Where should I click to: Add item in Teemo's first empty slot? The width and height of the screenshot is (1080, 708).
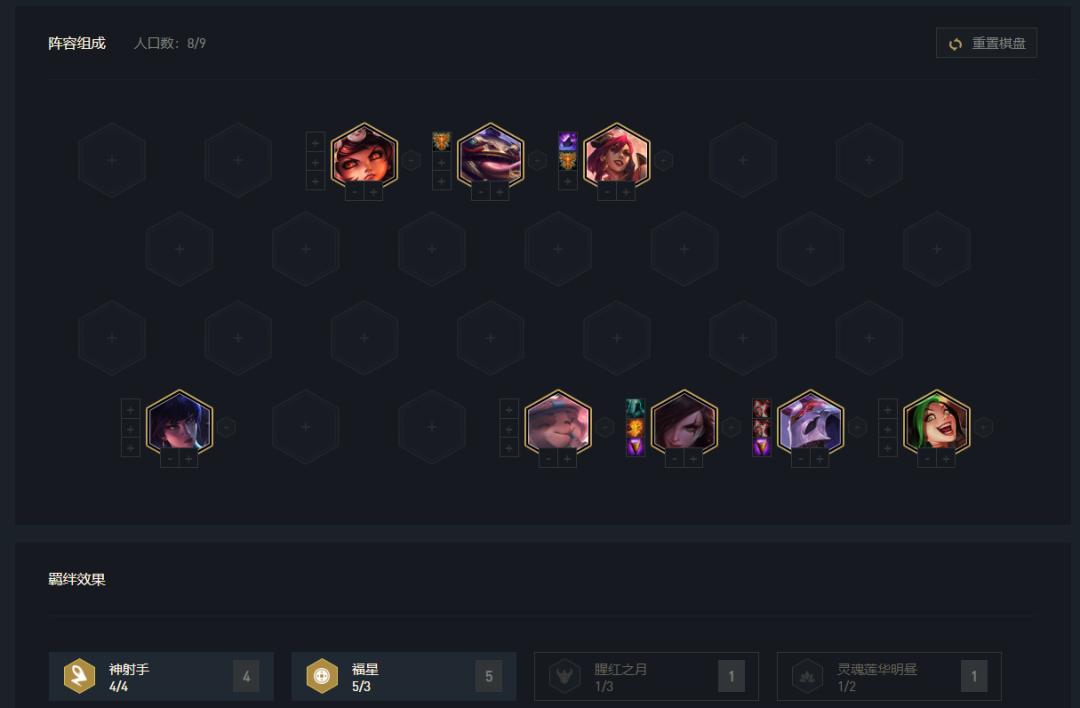[509, 408]
